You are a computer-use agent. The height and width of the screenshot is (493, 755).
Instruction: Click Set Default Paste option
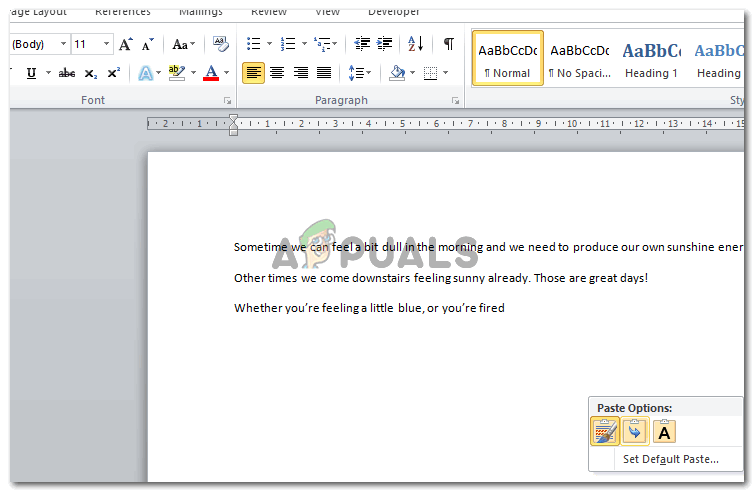coord(670,459)
